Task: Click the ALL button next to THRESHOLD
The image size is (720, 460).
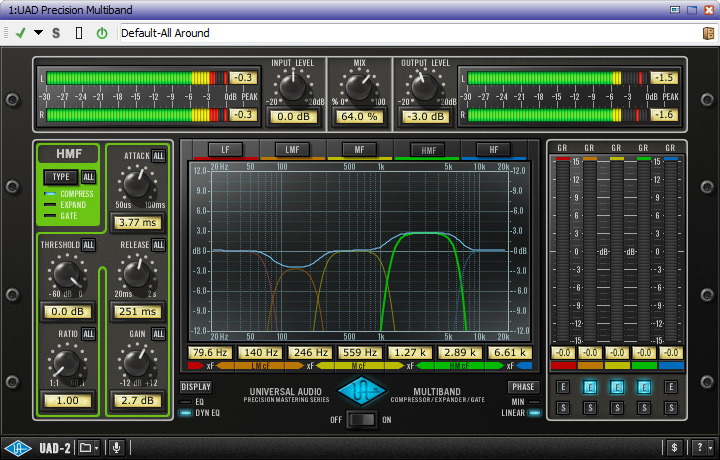Action: pyautogui.click(x=89, y=245)
